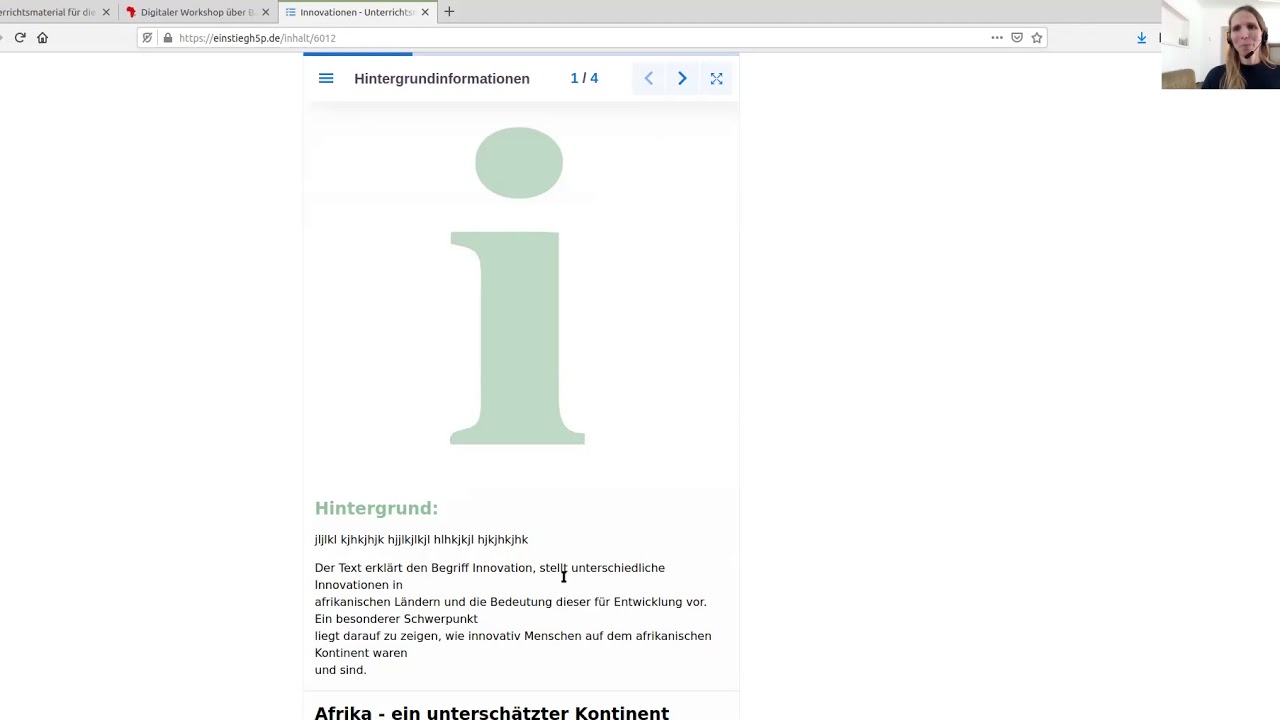Go to the next page arrow
The image size is (1280, 720).
point(682,78)
